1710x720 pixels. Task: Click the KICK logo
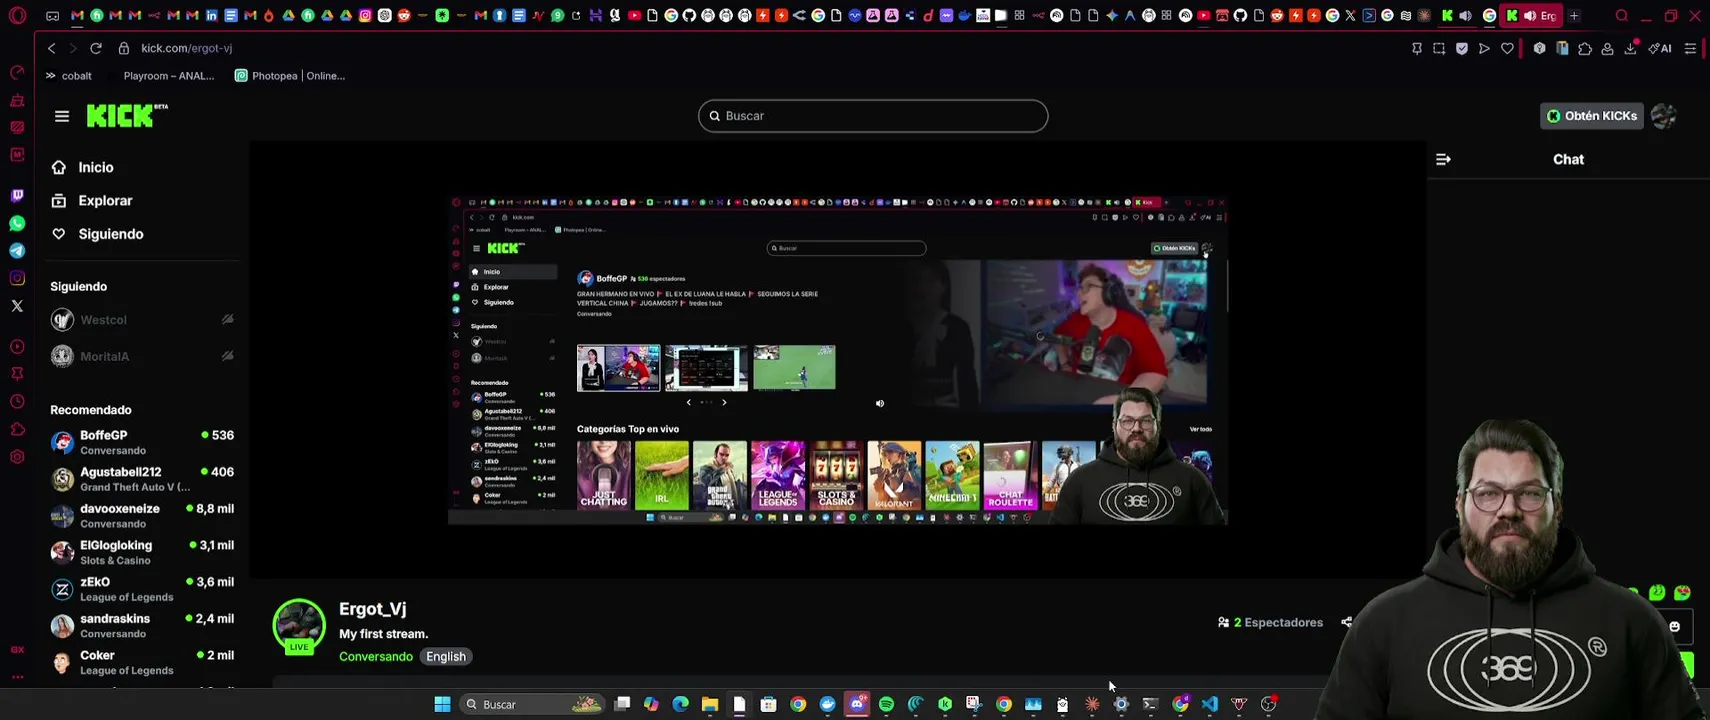tap(126, 116)
